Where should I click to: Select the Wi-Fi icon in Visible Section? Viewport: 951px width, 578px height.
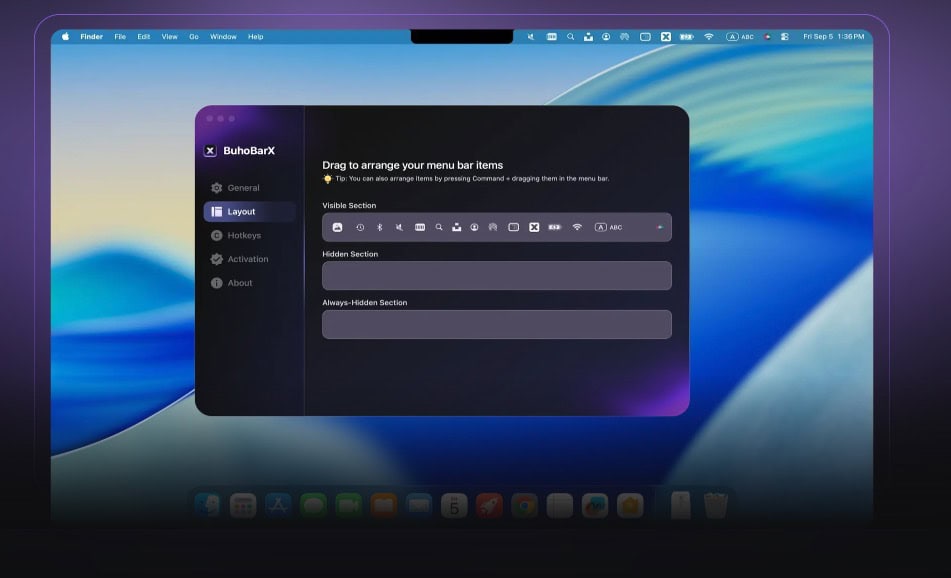[x=577, y=228]
